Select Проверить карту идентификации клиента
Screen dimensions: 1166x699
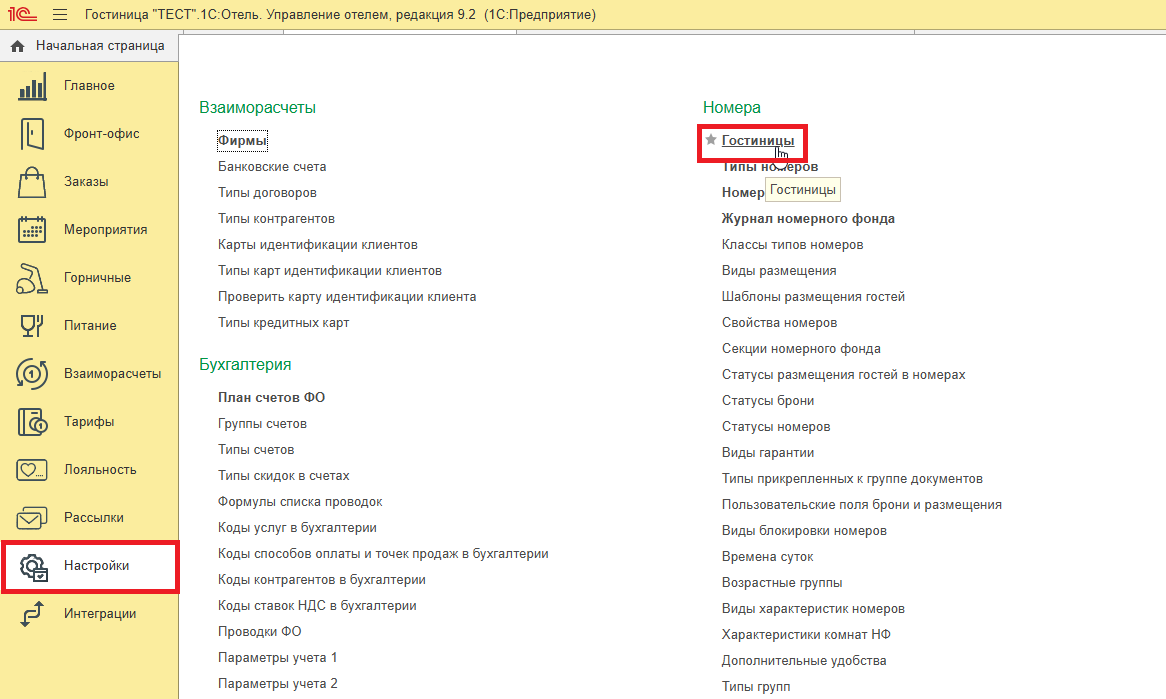click(x=347, y=297)
